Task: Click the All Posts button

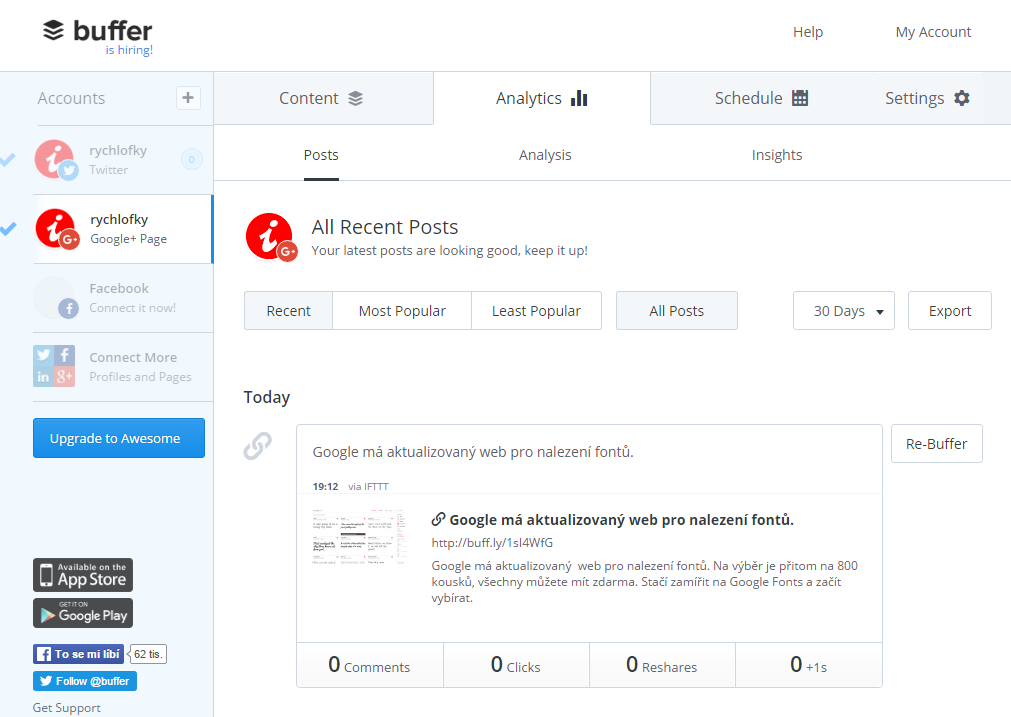Action: click(x=676, y=311)
